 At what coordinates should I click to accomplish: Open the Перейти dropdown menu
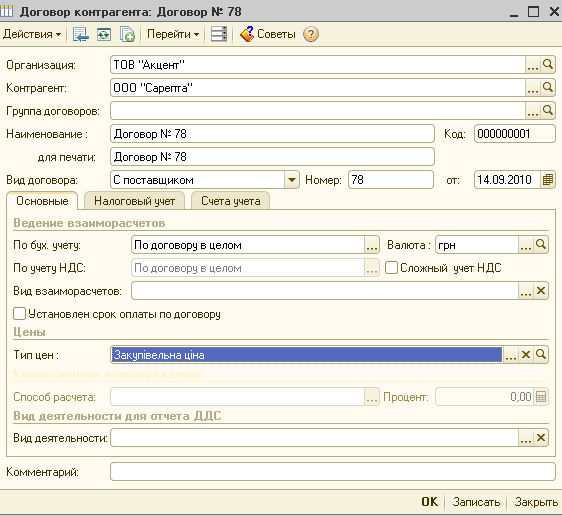point(173,34)
